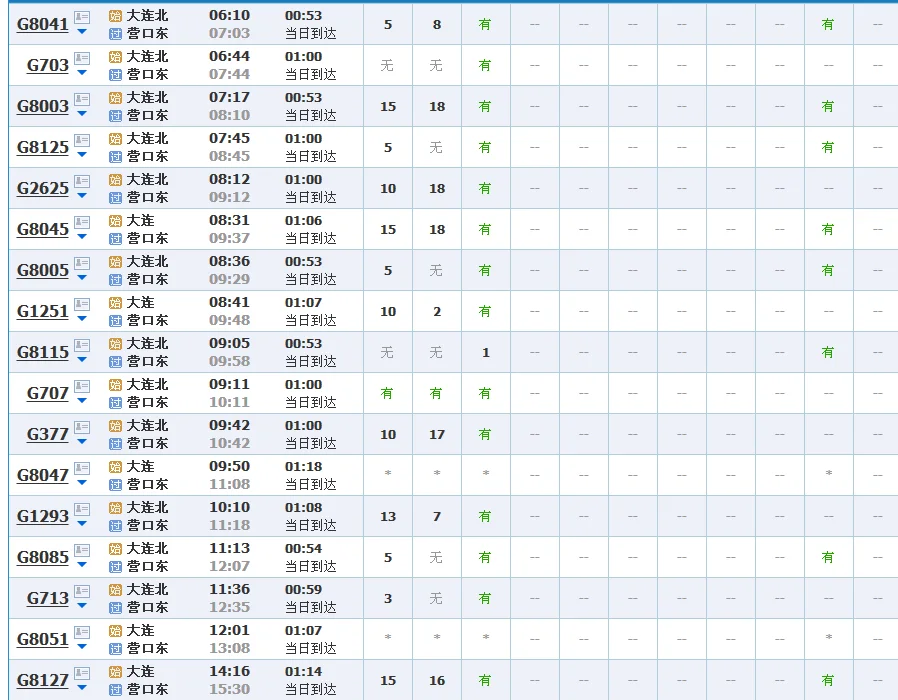Screen dimensions: 898x700
Task: Open the G8085 train number link
Action: [x=43, y=557]
